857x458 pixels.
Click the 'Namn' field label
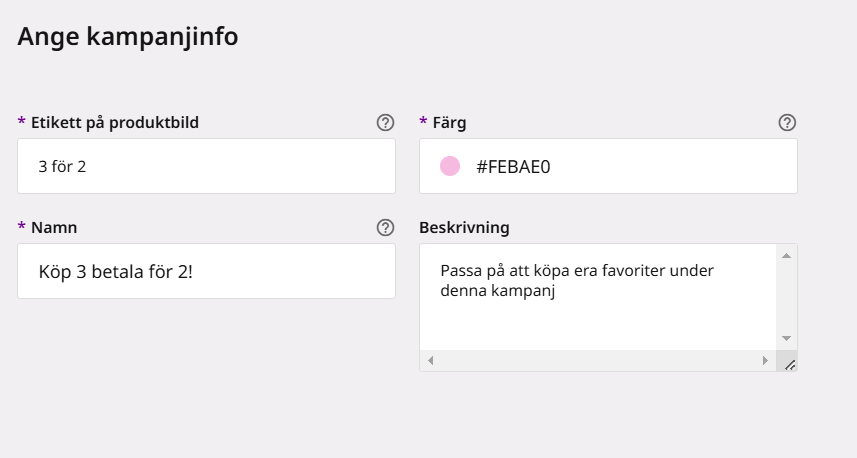click(x=54, y=227)
